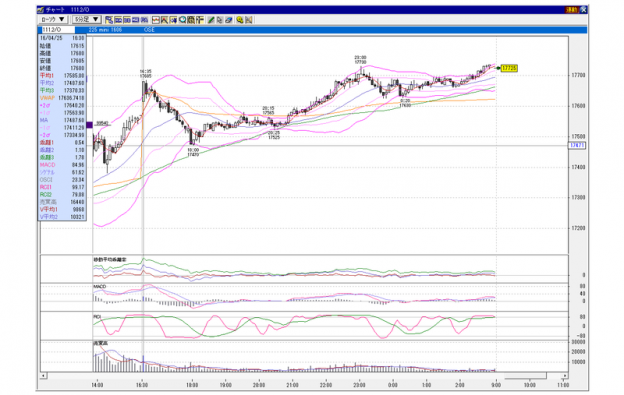Click the yellow 17725 current price label
The image size is (624, 395).
[x=509, y=68]
